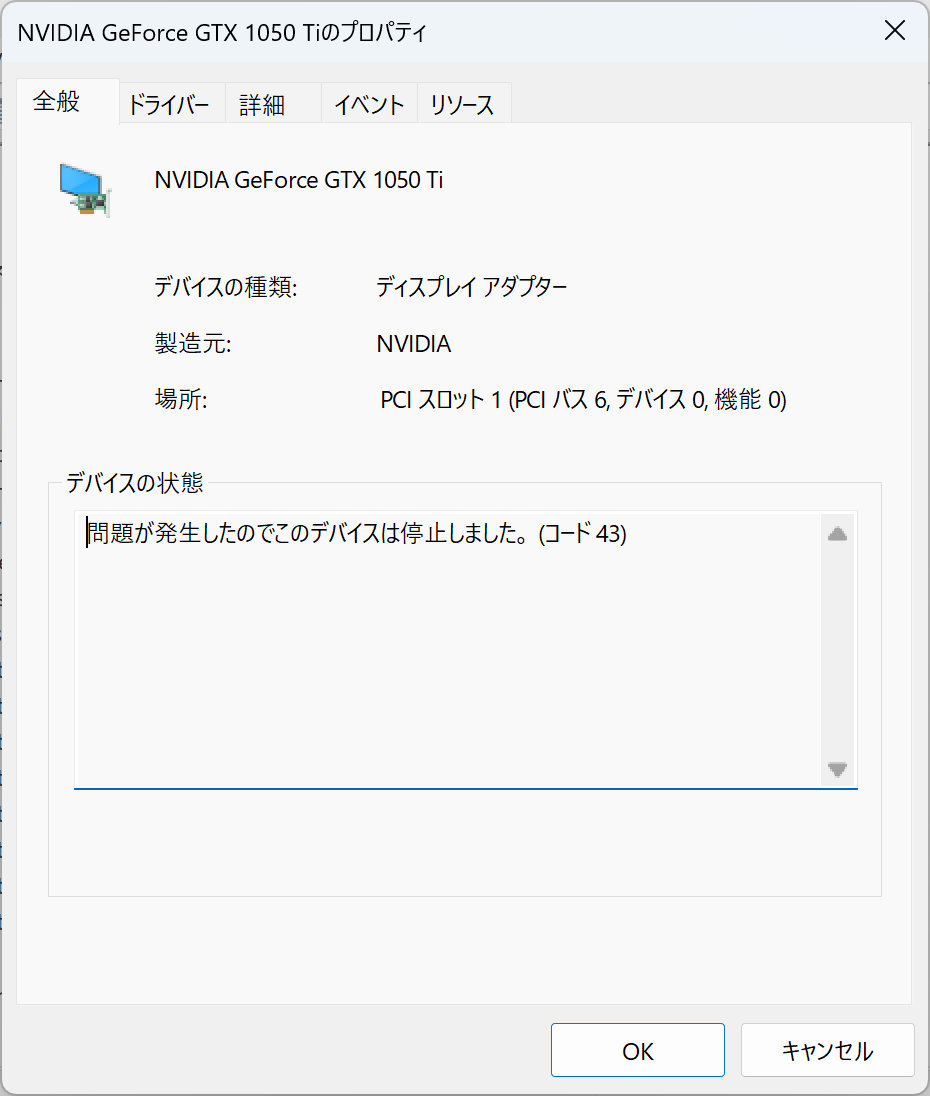Click the device status scrollbar track
The width and height of the screenshot is (930, 1096).
point(837,650)
